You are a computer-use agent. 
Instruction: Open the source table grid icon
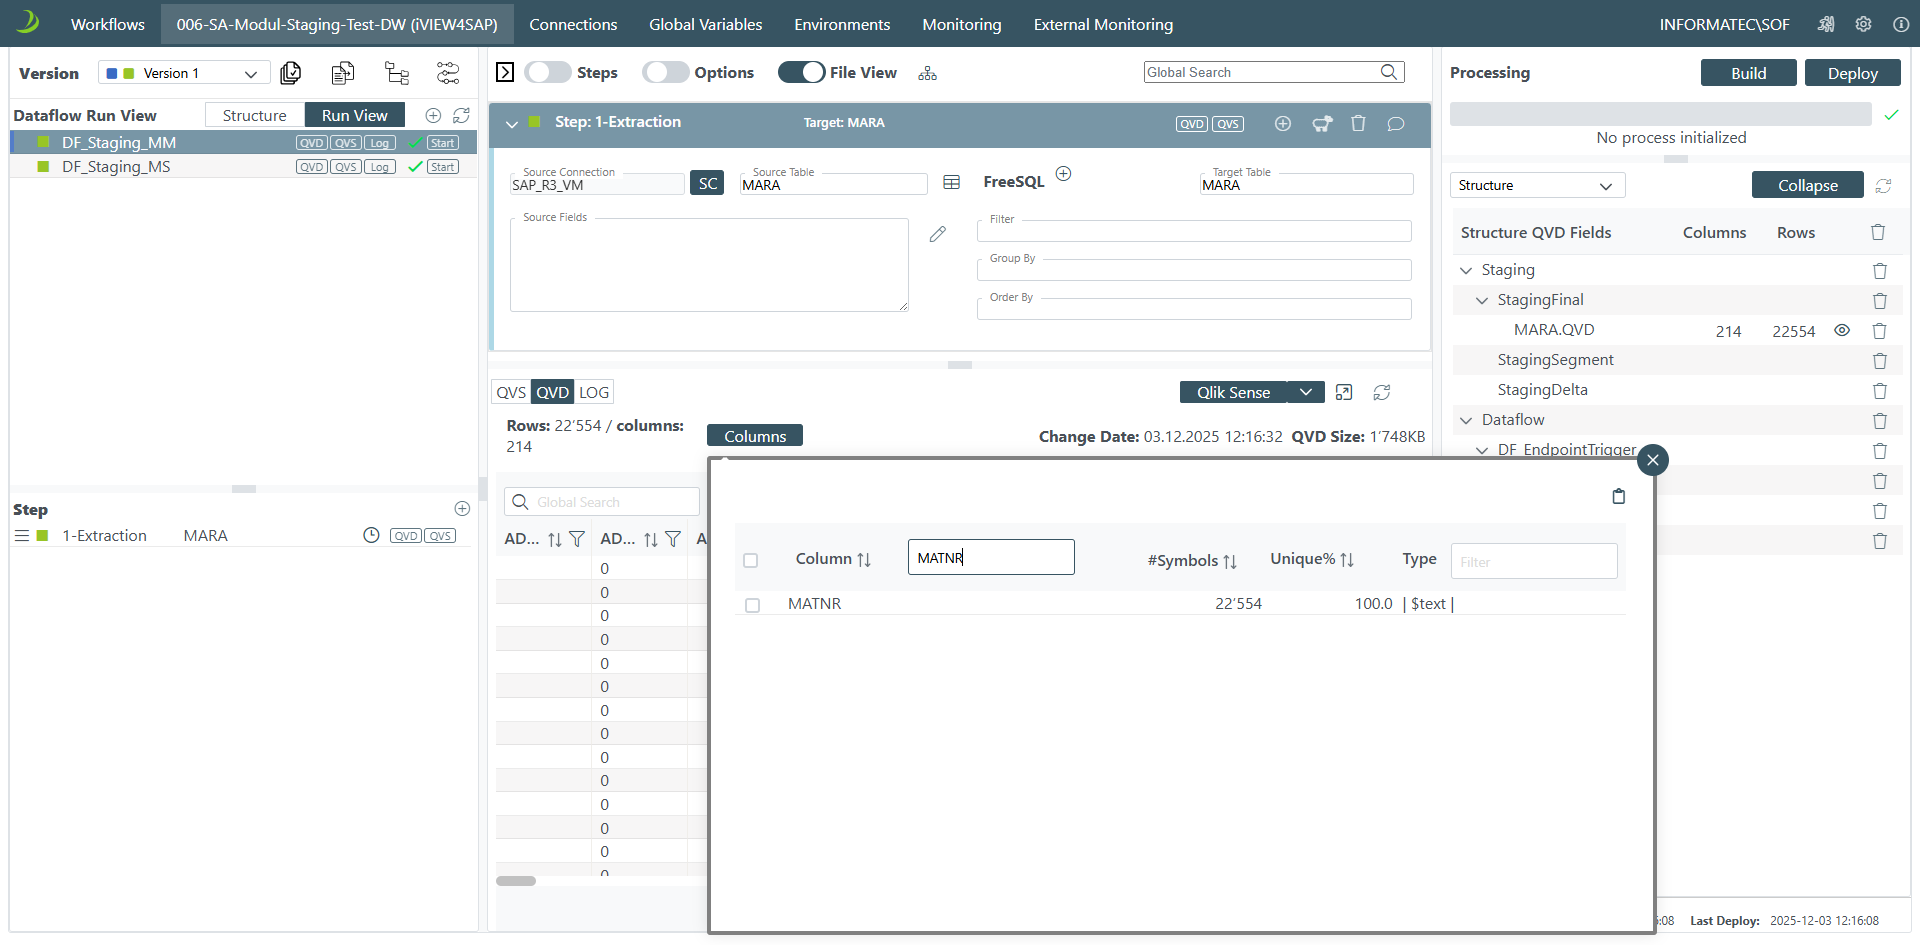tap(951, 182)
